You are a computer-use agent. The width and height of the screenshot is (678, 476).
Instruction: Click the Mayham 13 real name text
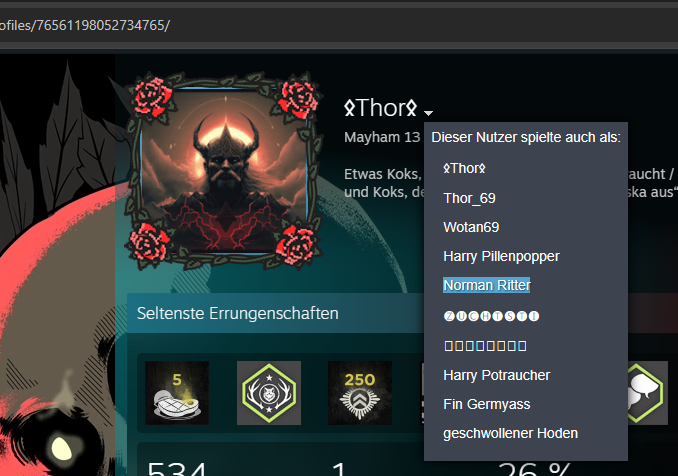[382, 137]
